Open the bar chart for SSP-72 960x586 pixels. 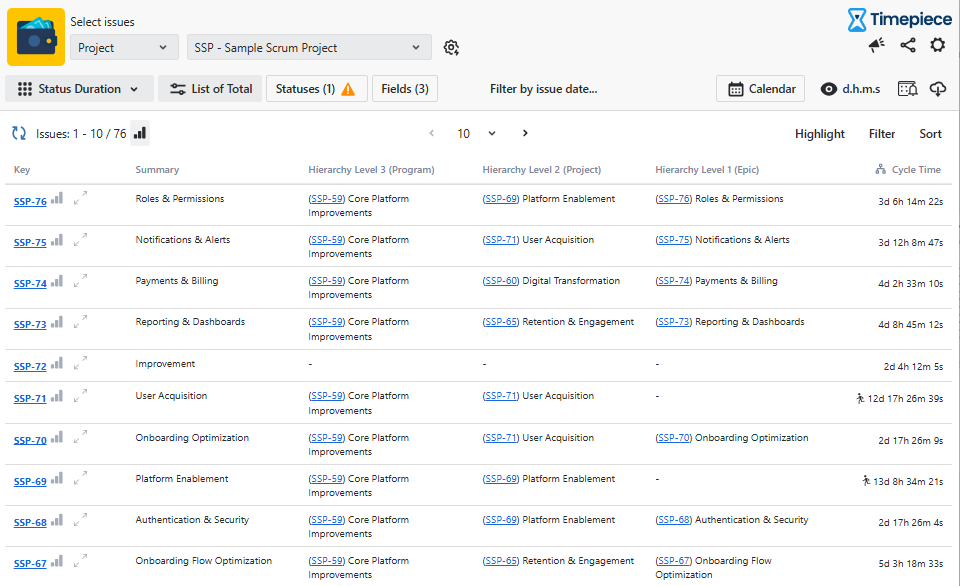point(57,364)
